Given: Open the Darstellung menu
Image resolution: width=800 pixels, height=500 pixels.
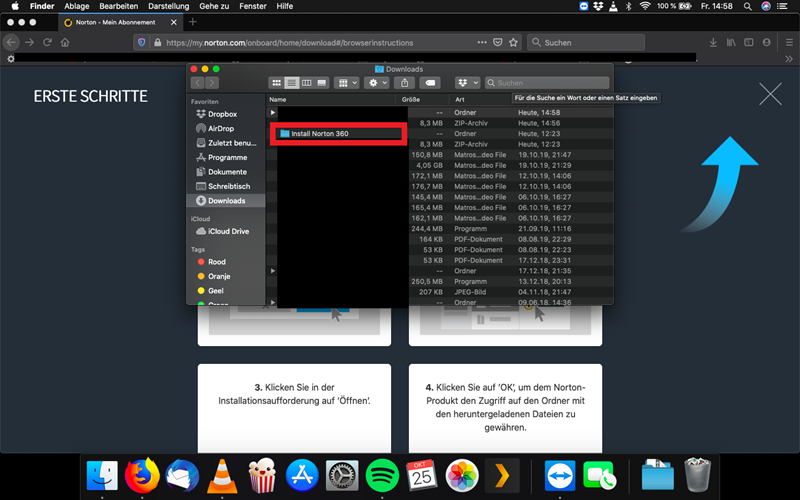Looking at the screenshot, I should 168,6.
